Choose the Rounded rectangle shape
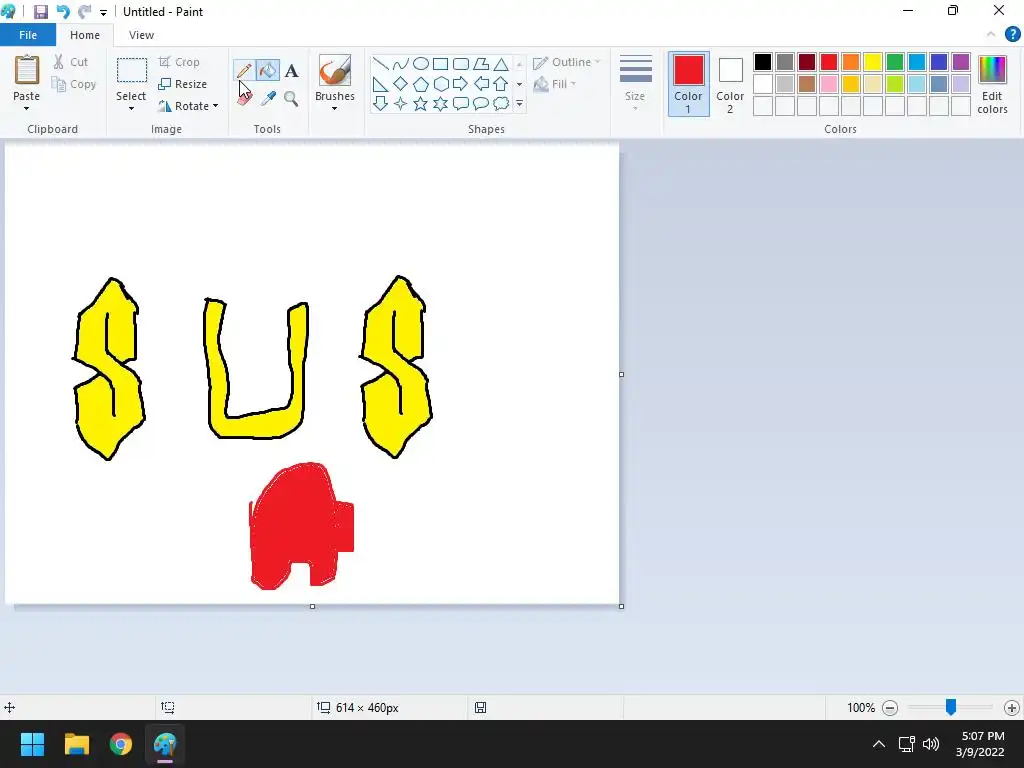The height and width of the screenshot is (768, 1024). [461, 63]
